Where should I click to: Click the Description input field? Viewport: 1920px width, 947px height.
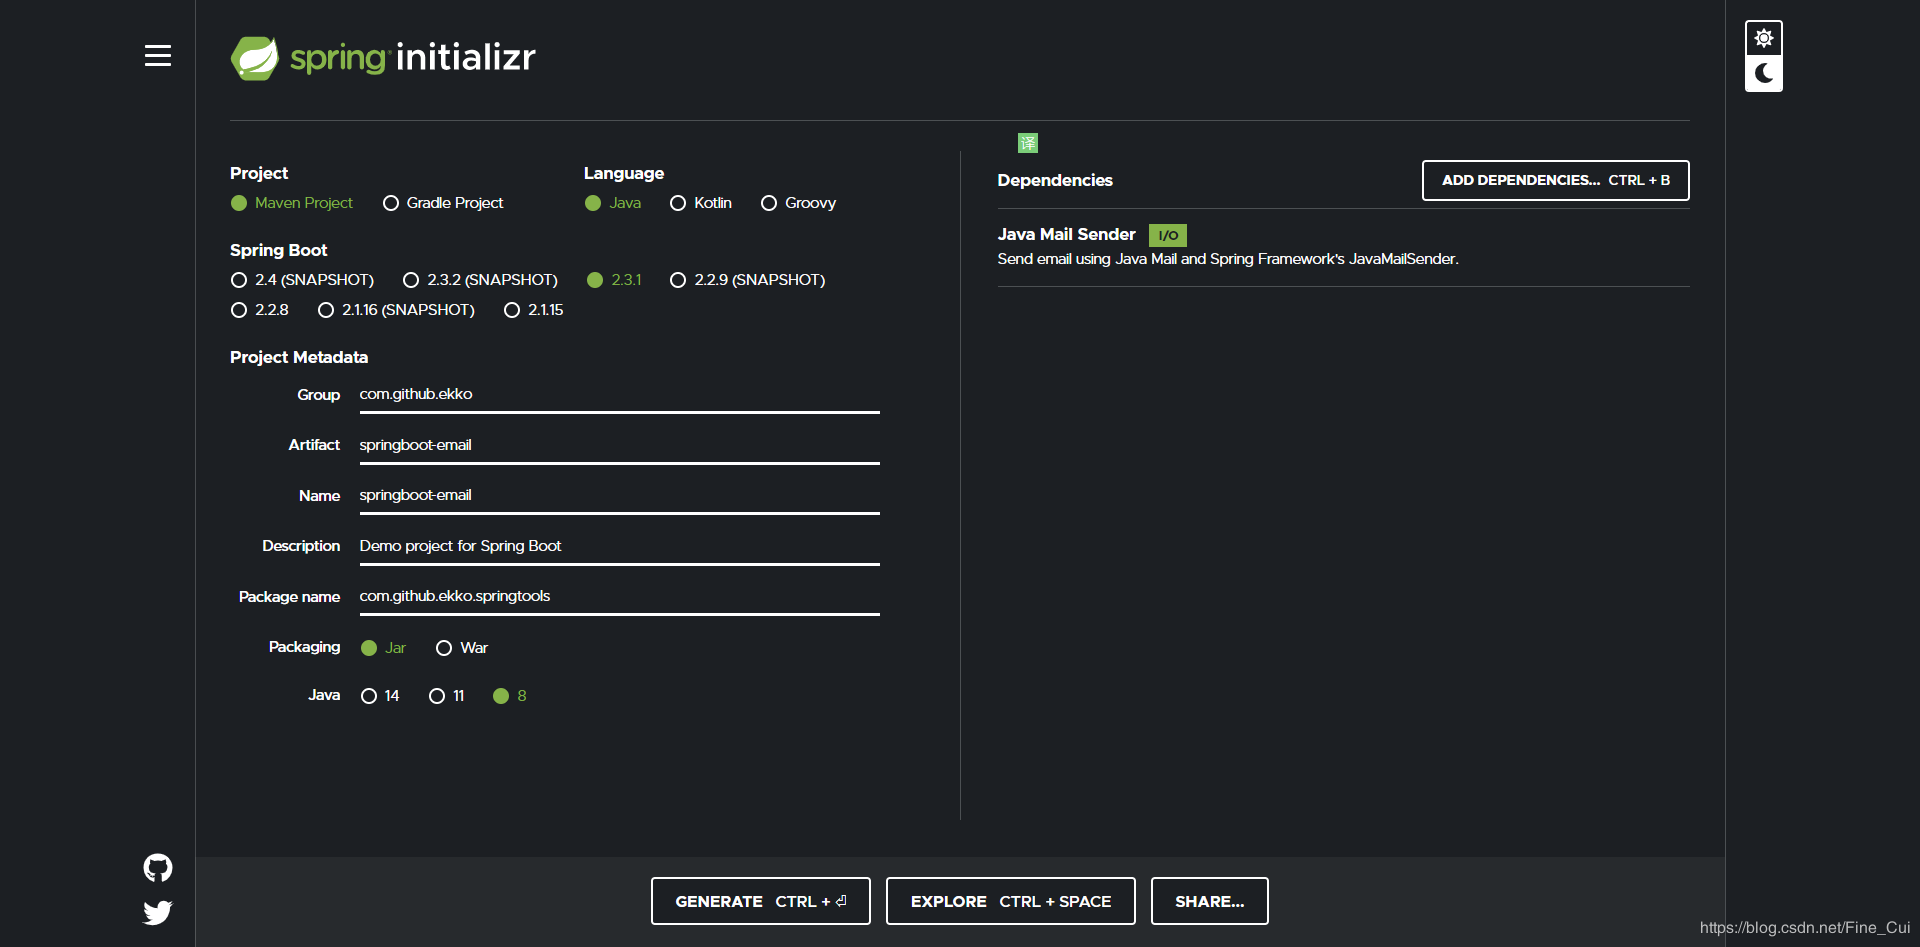620,547
